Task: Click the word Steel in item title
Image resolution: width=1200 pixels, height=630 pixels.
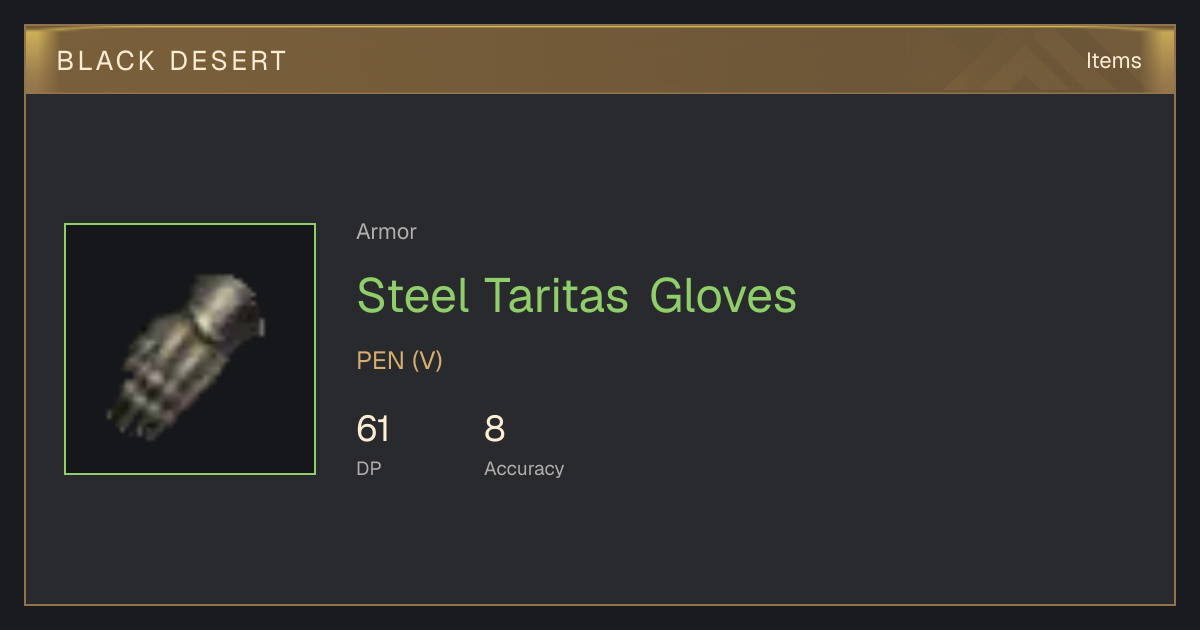Action: 413,296
